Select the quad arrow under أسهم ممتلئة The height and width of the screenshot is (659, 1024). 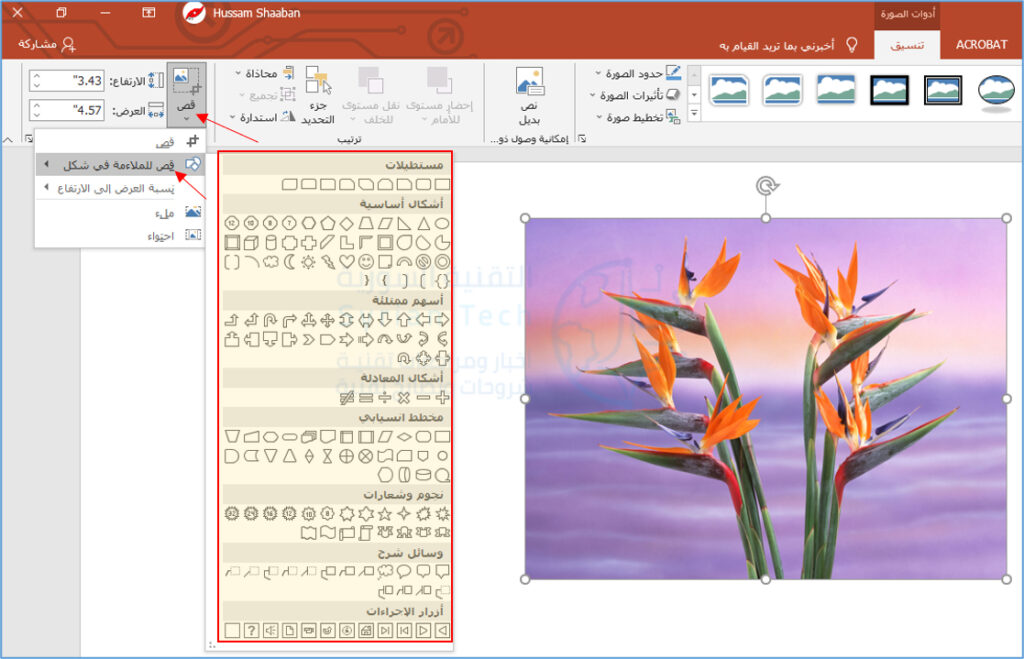point(327,320)
